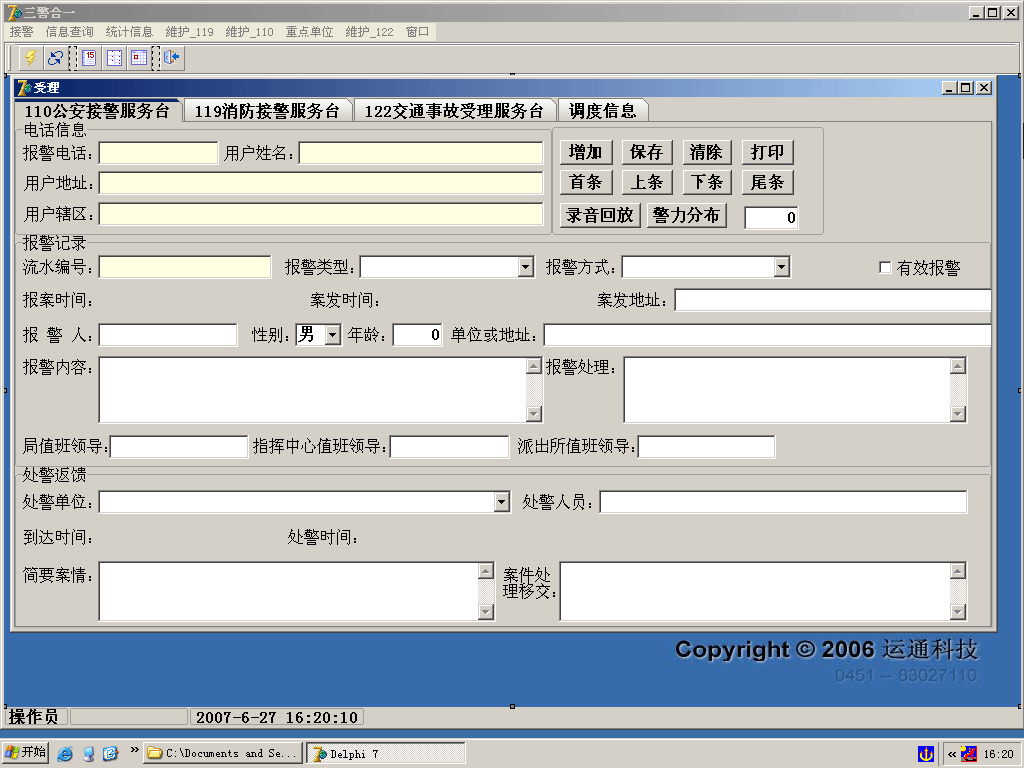Click the 录音回放 button
The image size is (1024, 768).
tap(600, 215)
